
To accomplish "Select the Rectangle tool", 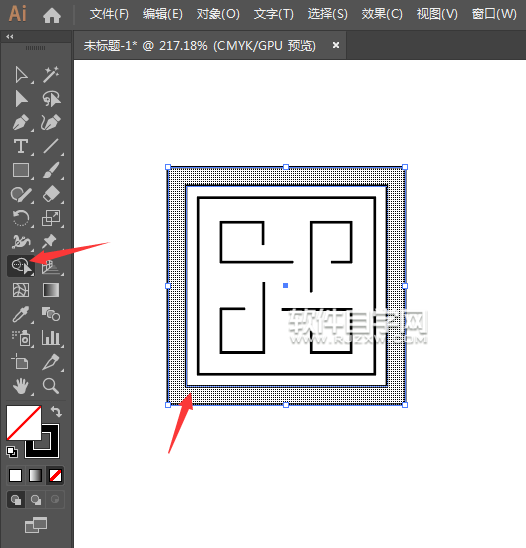I will point(21,170).
